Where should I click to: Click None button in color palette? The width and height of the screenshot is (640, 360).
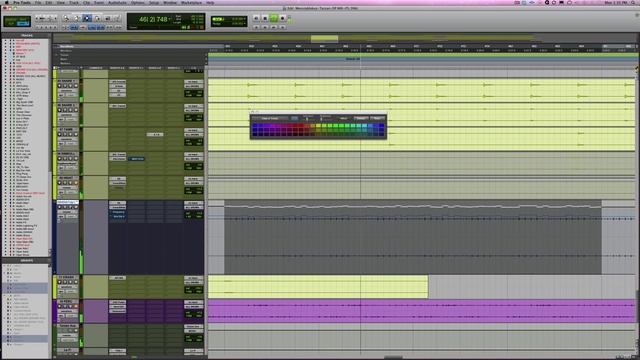pos(378,118)
